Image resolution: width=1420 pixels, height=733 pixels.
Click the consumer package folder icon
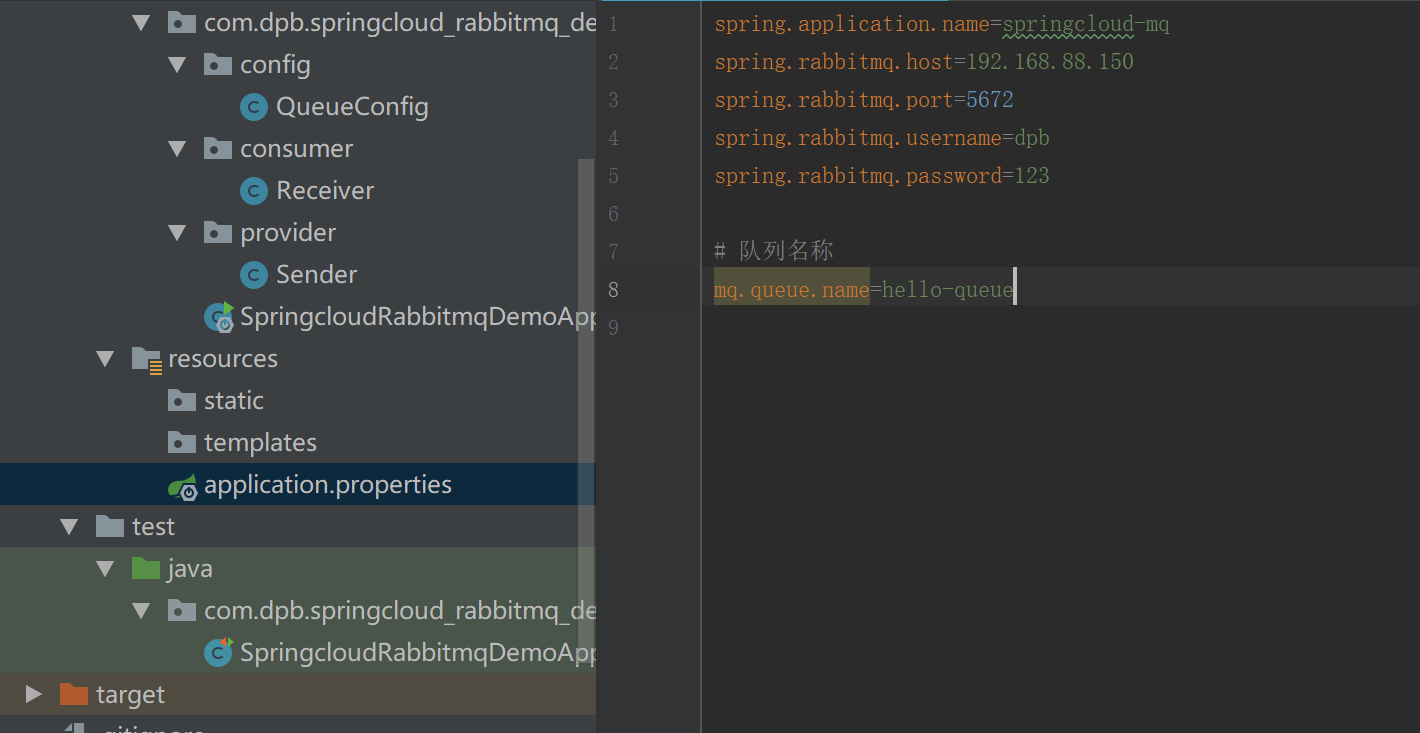[218, 149]
